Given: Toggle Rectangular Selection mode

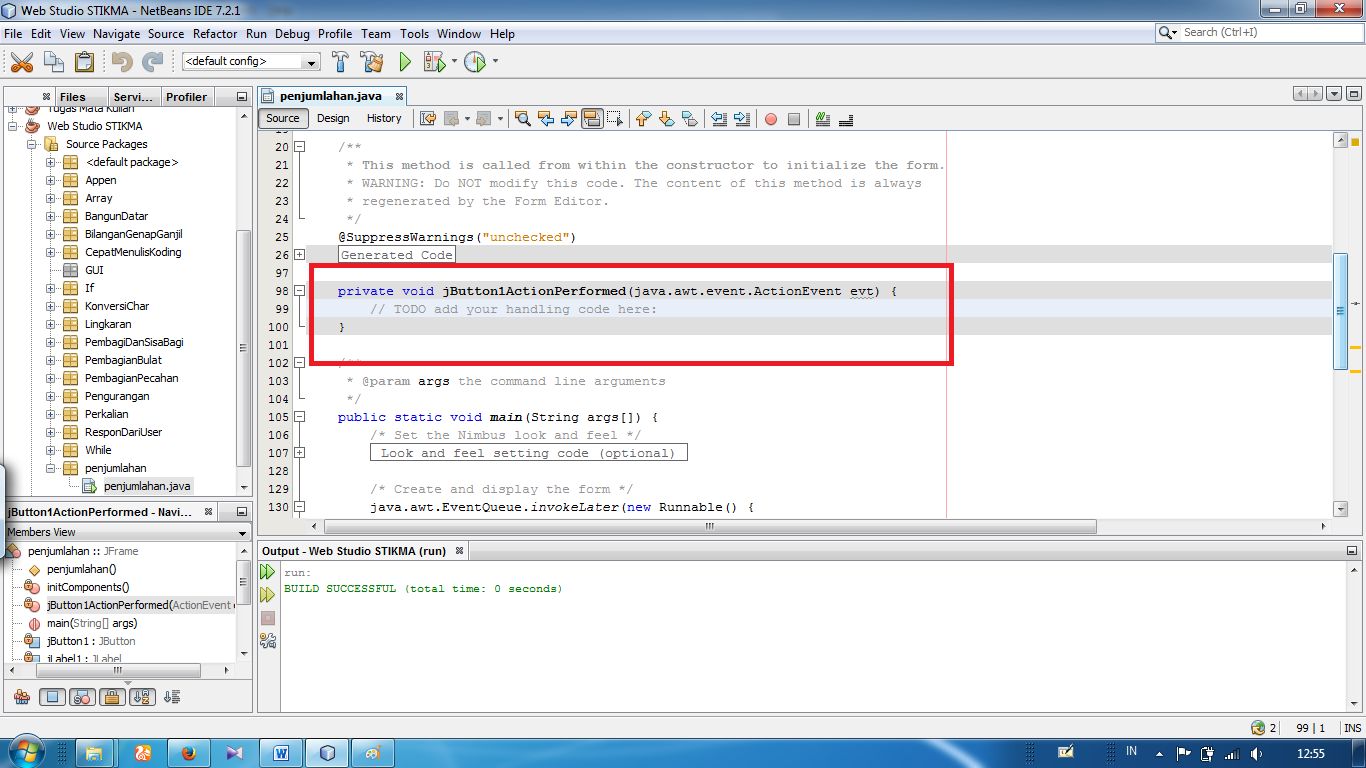Looking at the screenshot, I should pyautogui.click(x=616, y=118).
